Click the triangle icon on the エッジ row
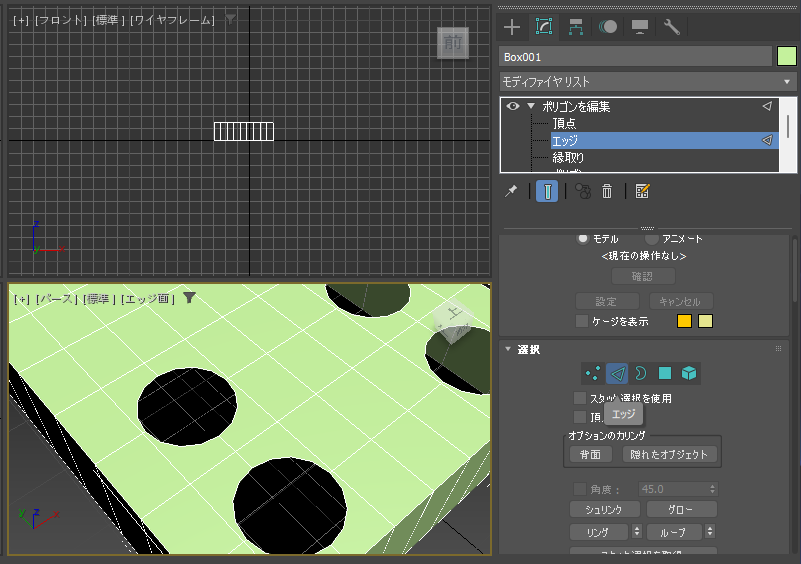 click(767, 140)
